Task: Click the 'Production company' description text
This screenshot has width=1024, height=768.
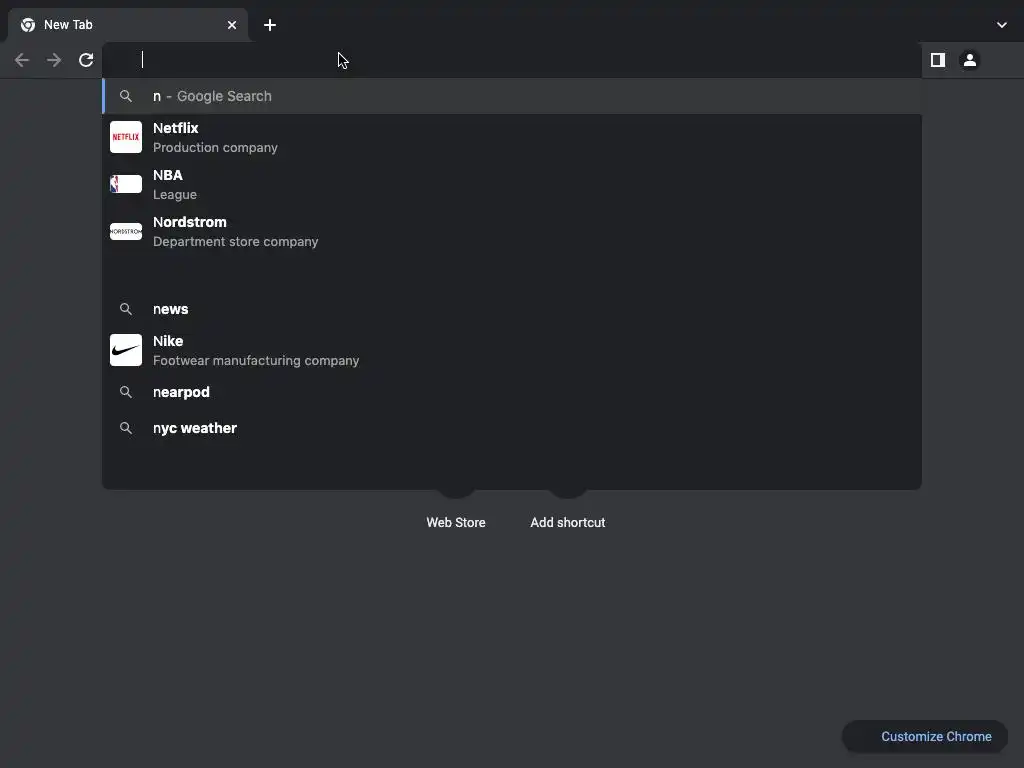Action: click(215, 148)
